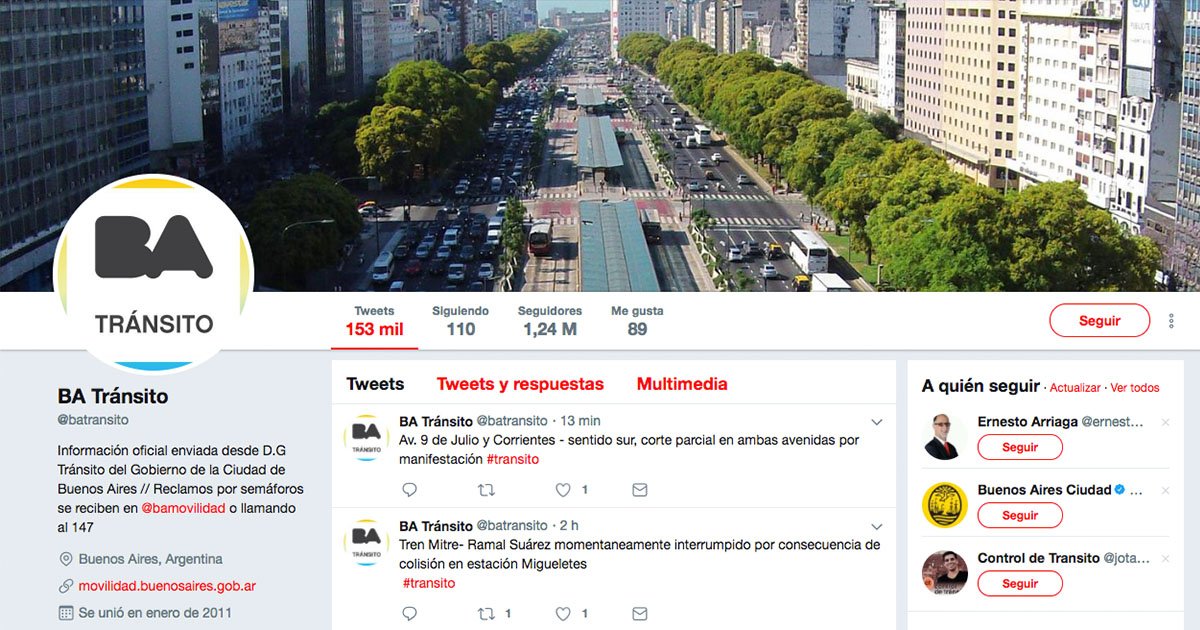Reply to the Av. 9 de Julio tweet

point(409,490)
